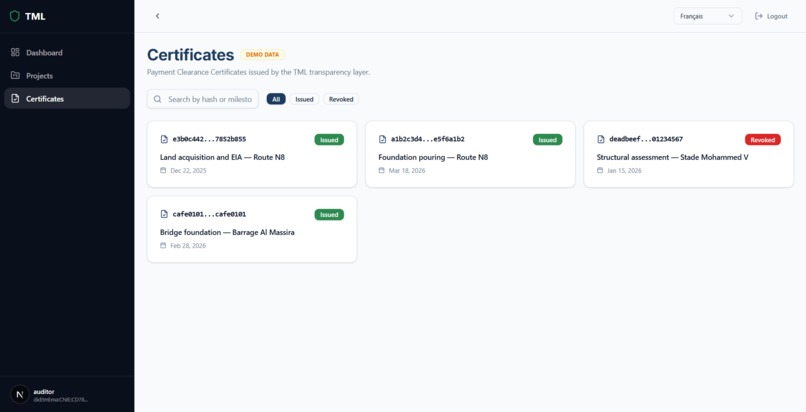806x412 pixels.
Task: Go back using the left chevron
Action: click(157, 16)
